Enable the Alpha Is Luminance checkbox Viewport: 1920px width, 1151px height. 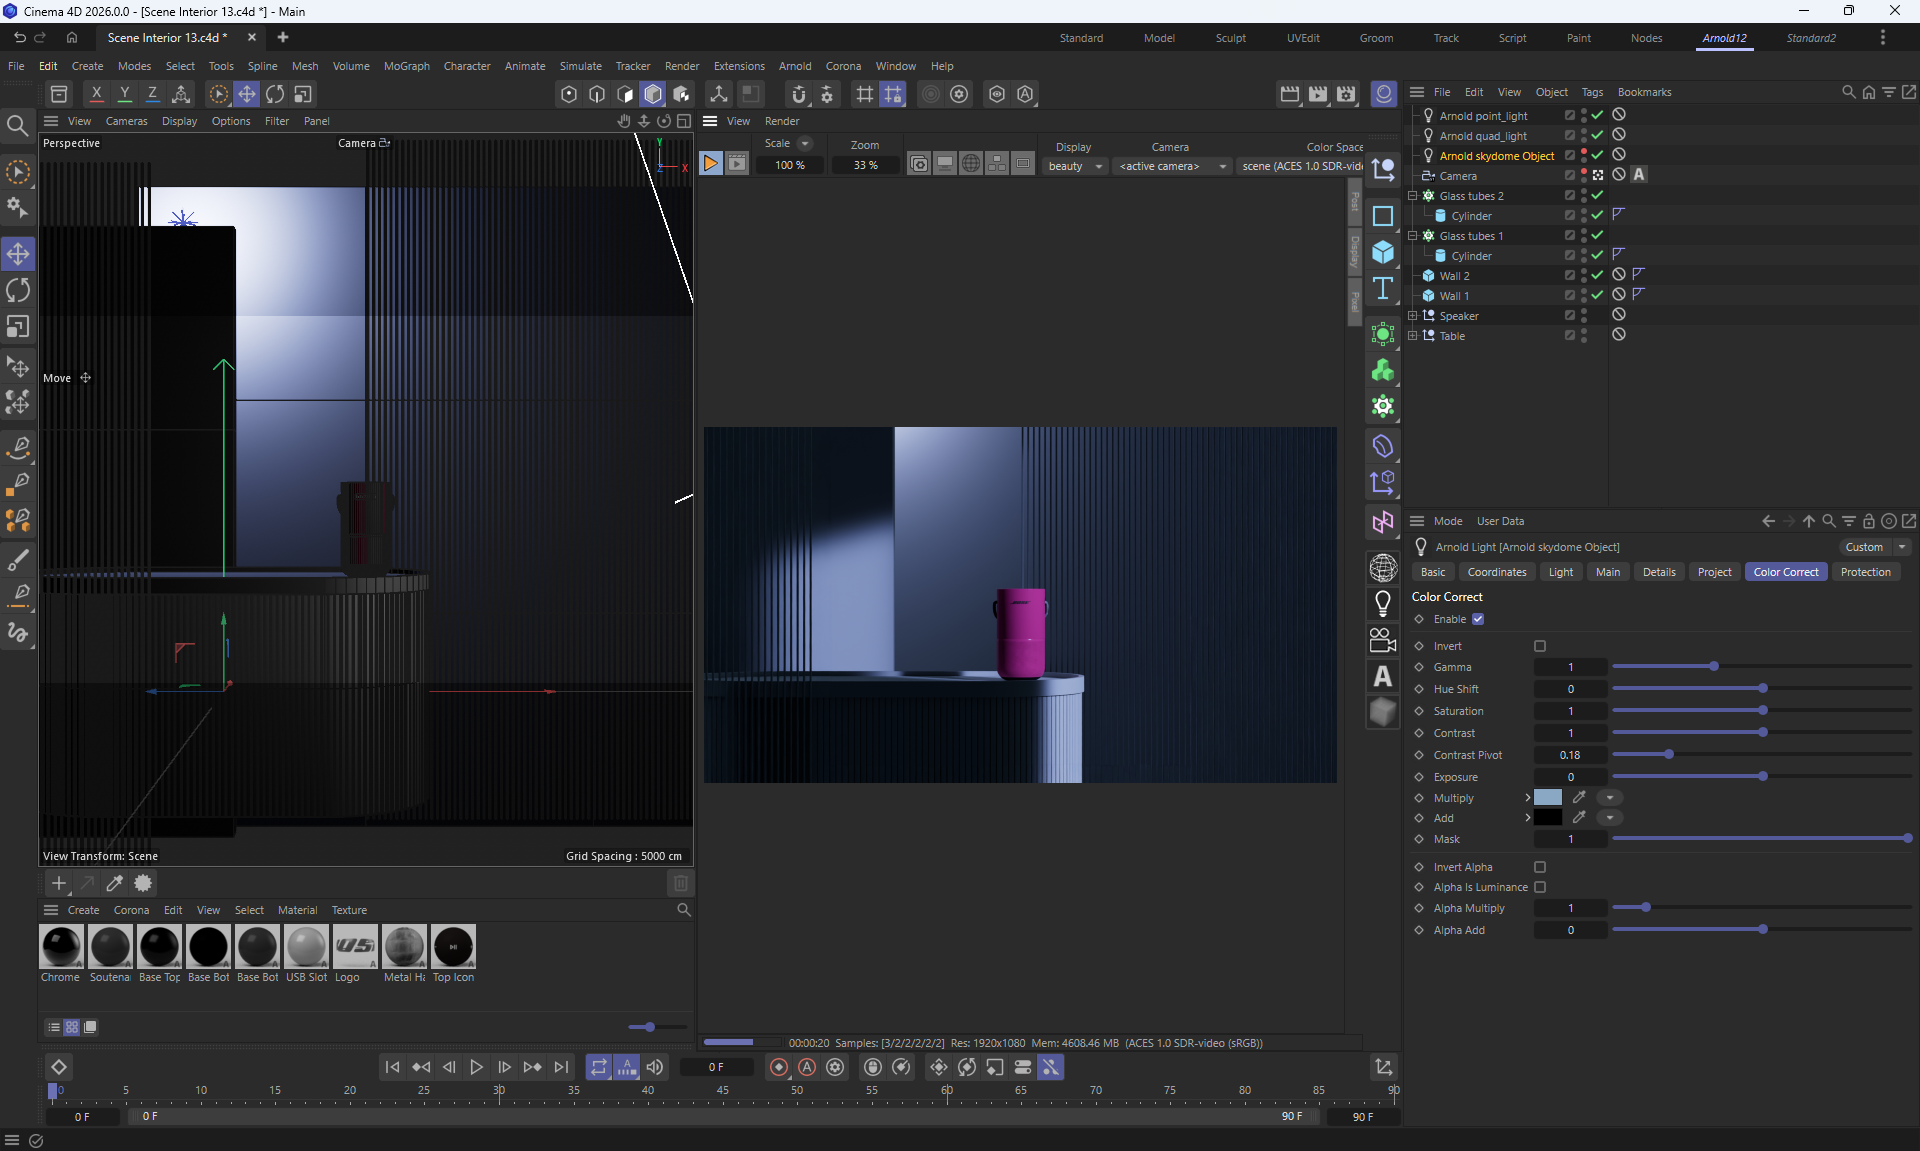click(1540, 887)
